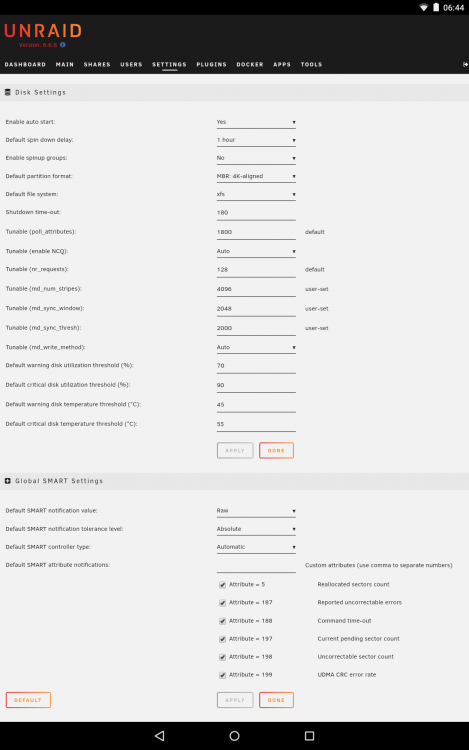This screenshot has height=750, width=469.
Task: Open Default SMART notification value dropdown
Action: point(256,511)
